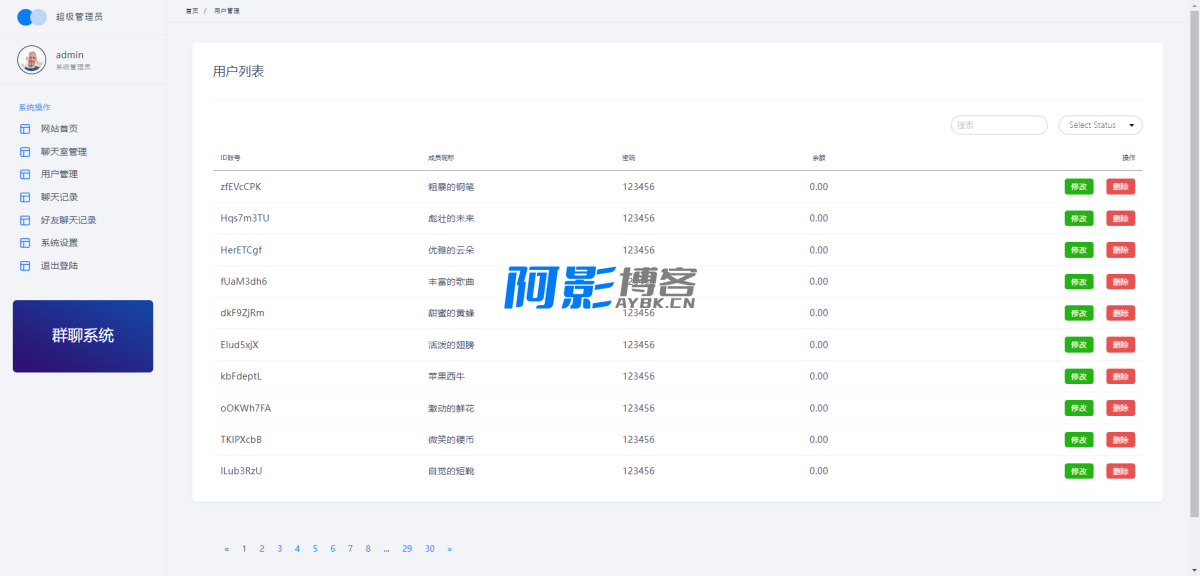Edit user TKlPXcbB with 修改
The width and height of the screenshot is (1200, 576).
click(1079, 440)
